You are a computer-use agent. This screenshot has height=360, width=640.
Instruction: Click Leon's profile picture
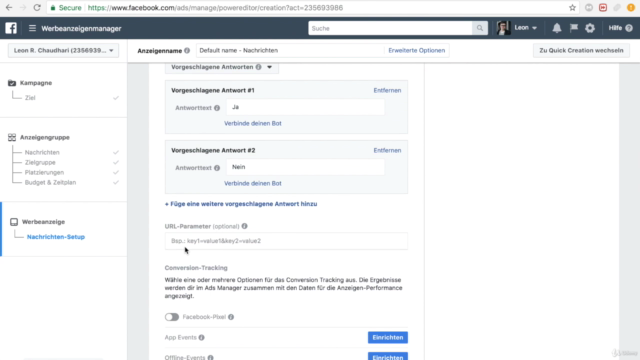point(503,28)
